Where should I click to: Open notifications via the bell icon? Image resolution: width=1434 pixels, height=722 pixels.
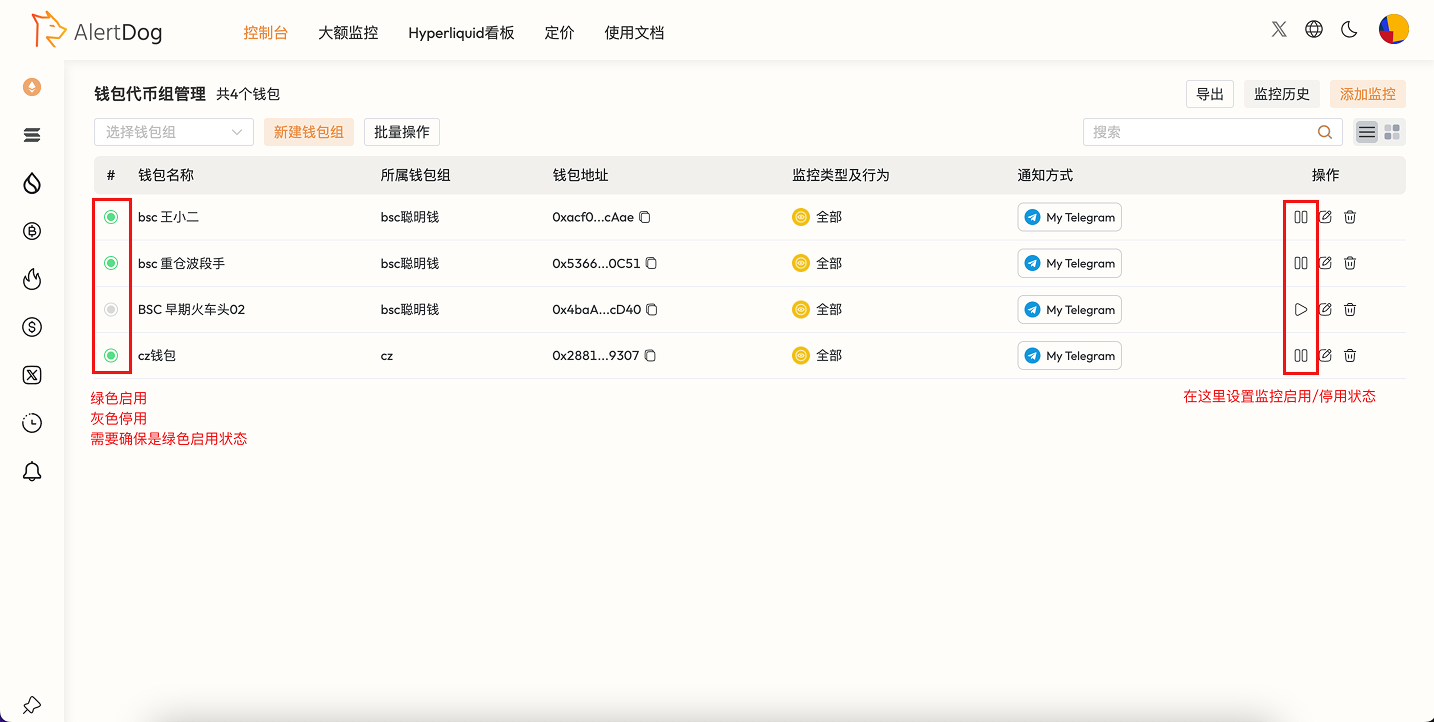click(31, 471)
